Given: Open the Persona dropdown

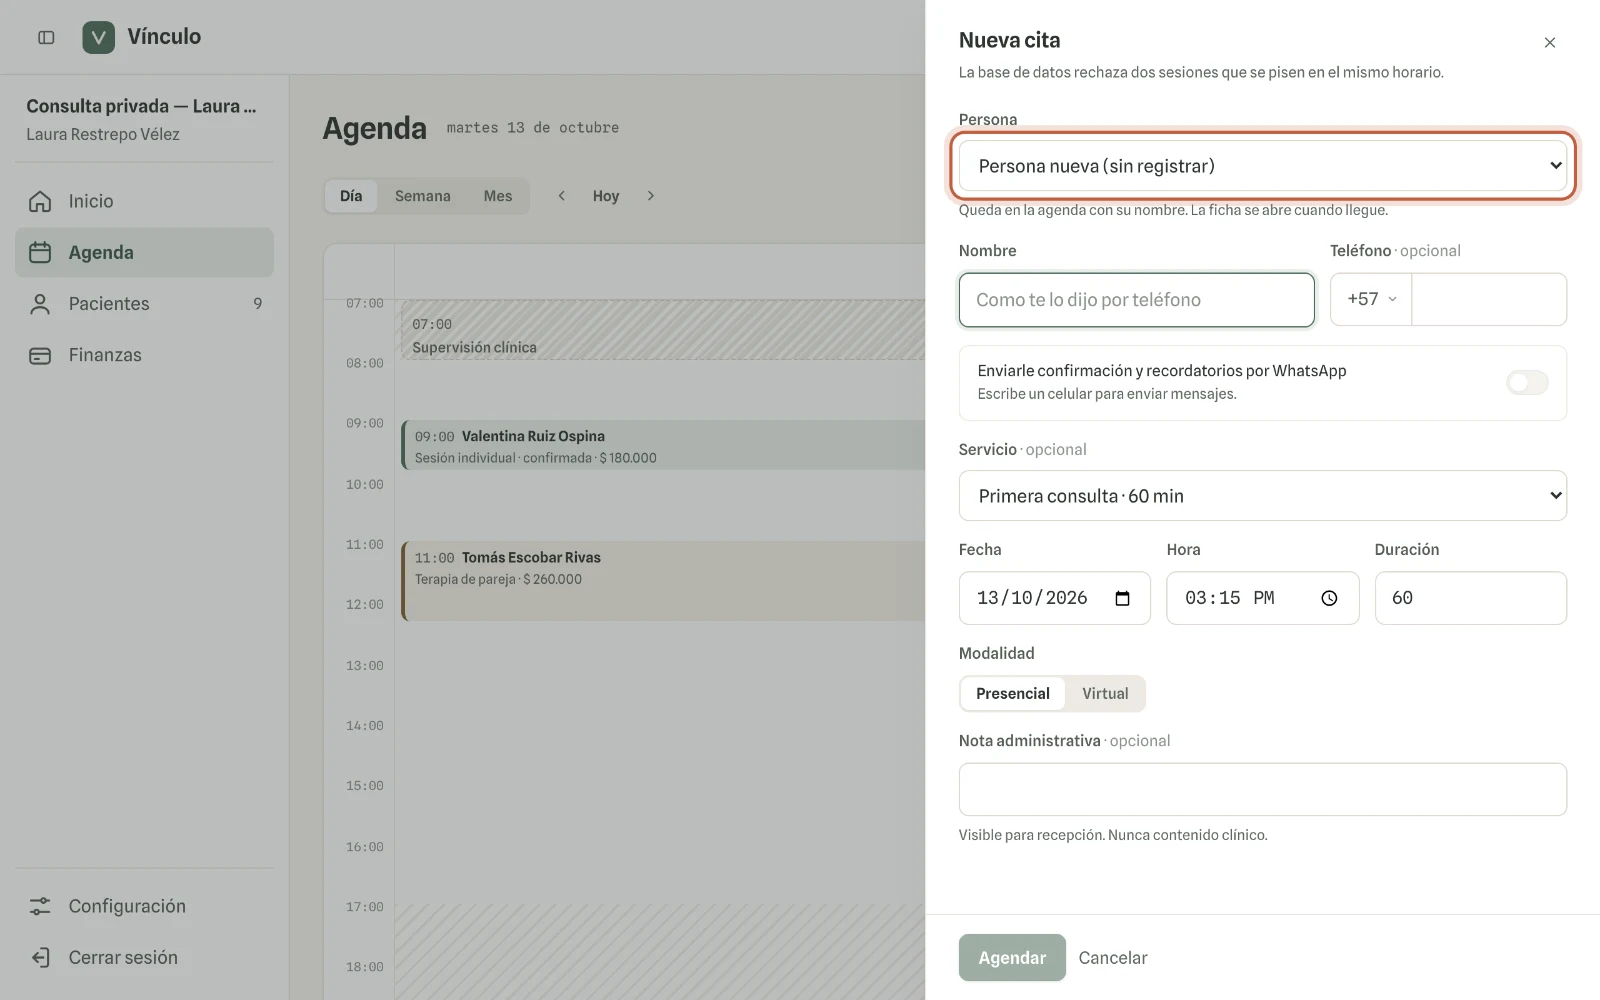Looking at the screenshot, I should coord(1263,166).
